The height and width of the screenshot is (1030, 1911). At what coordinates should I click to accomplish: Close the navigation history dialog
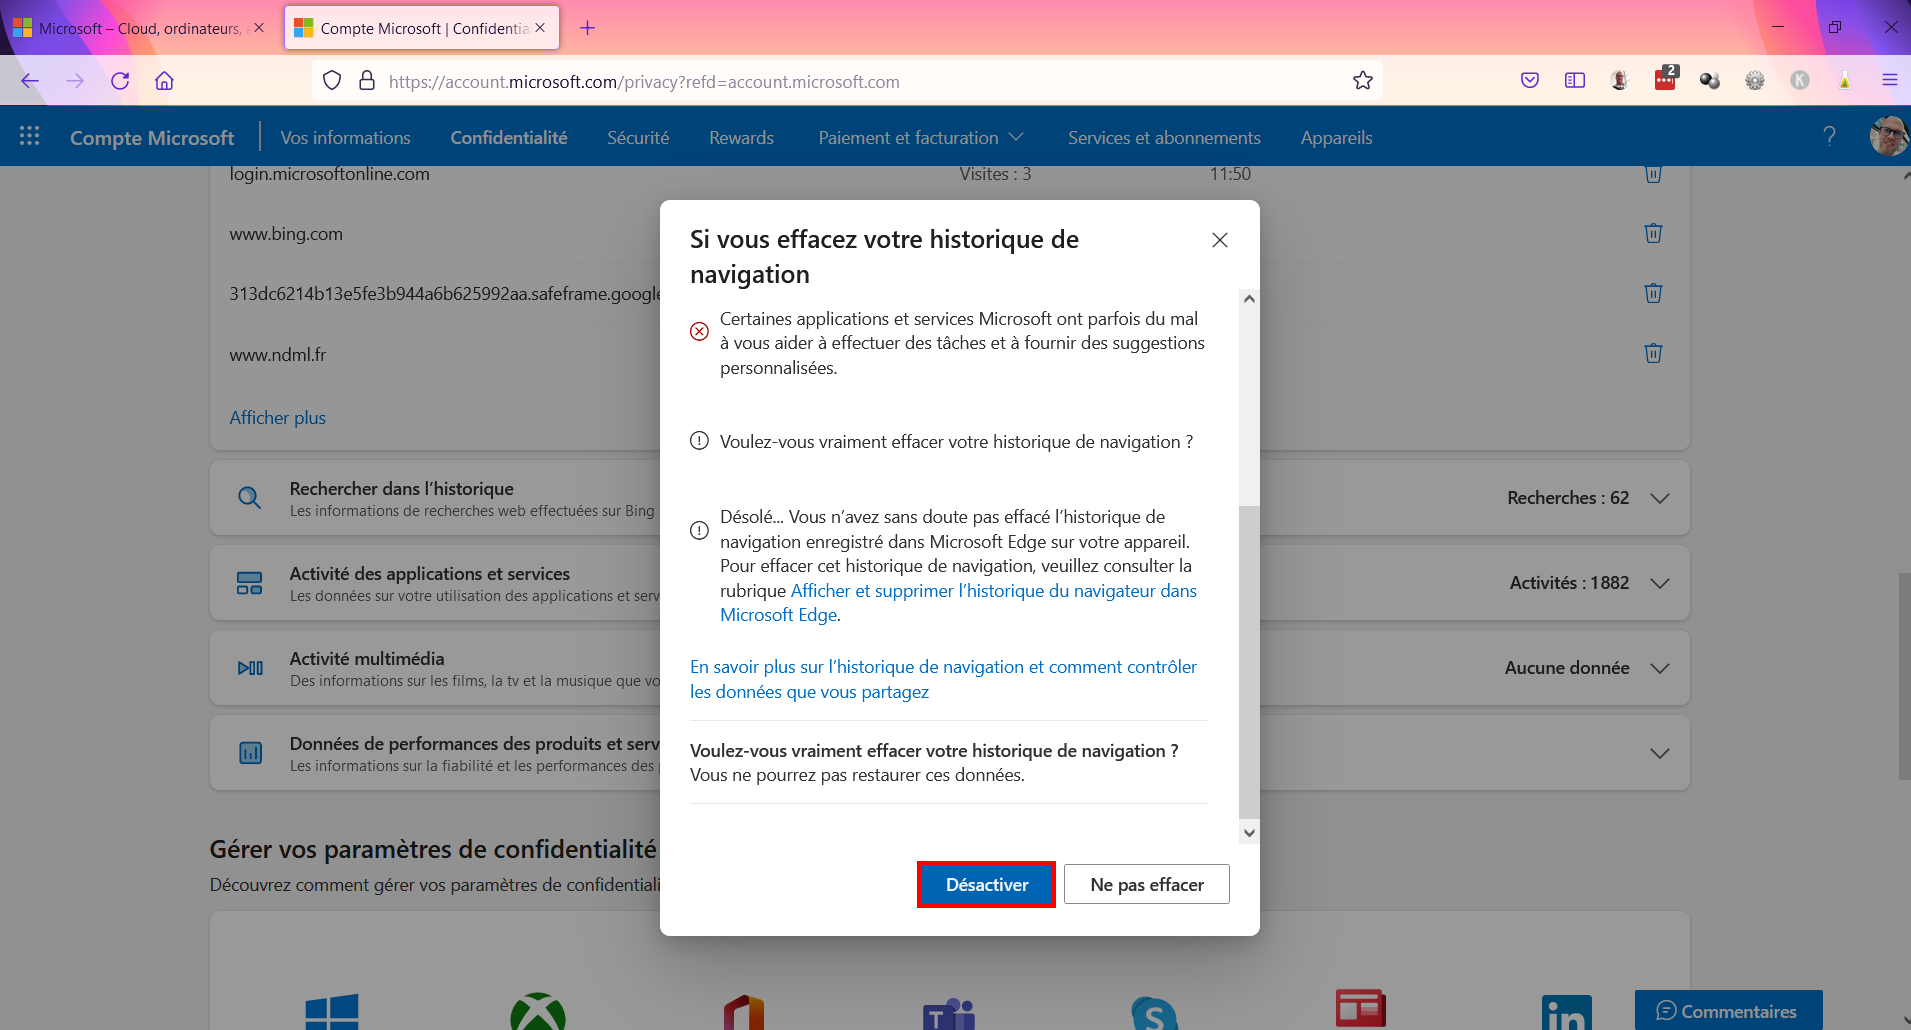coord(1220,240)
